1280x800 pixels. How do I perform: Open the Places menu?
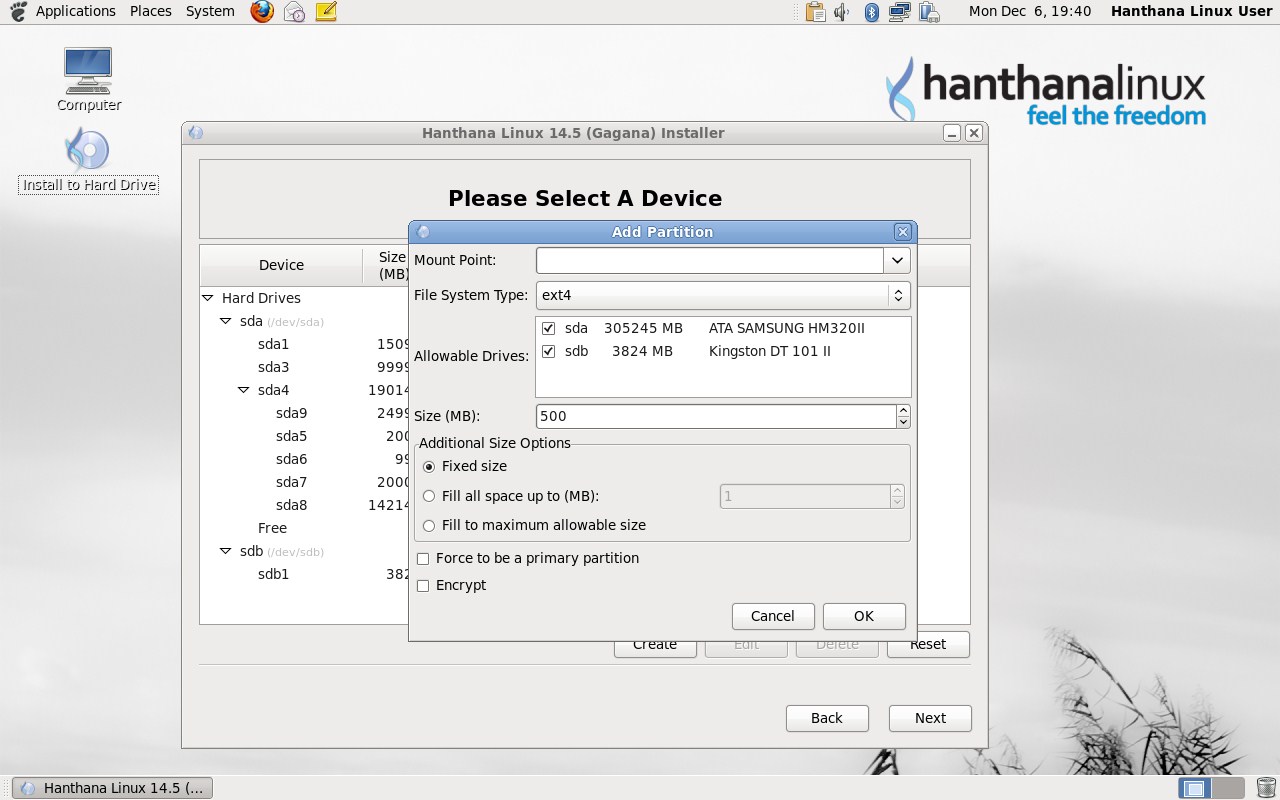(150, 11)
